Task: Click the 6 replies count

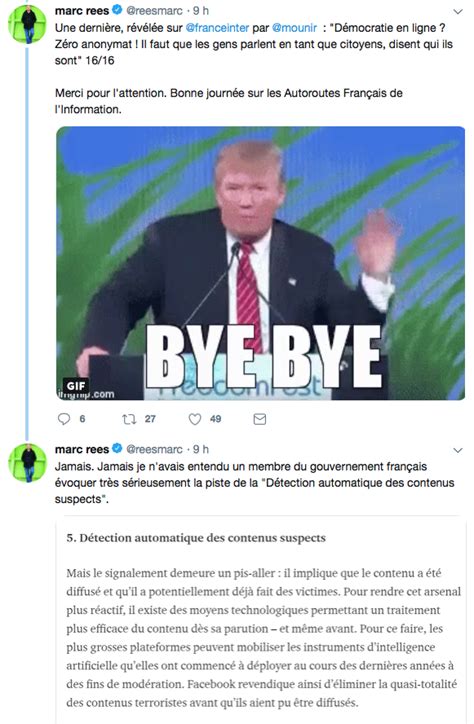Action: pos(82,419)
